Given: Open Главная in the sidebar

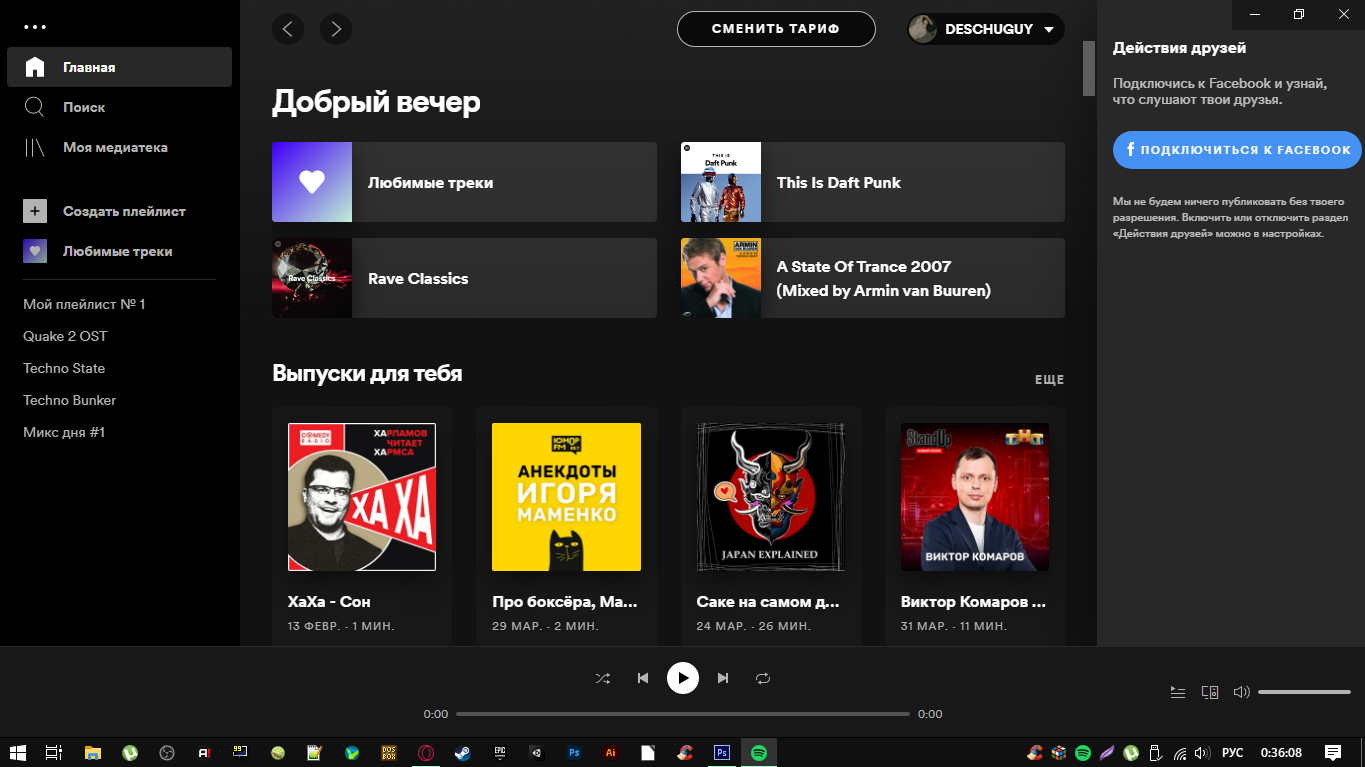Looking at the screenshot, I should coord(119,67).
